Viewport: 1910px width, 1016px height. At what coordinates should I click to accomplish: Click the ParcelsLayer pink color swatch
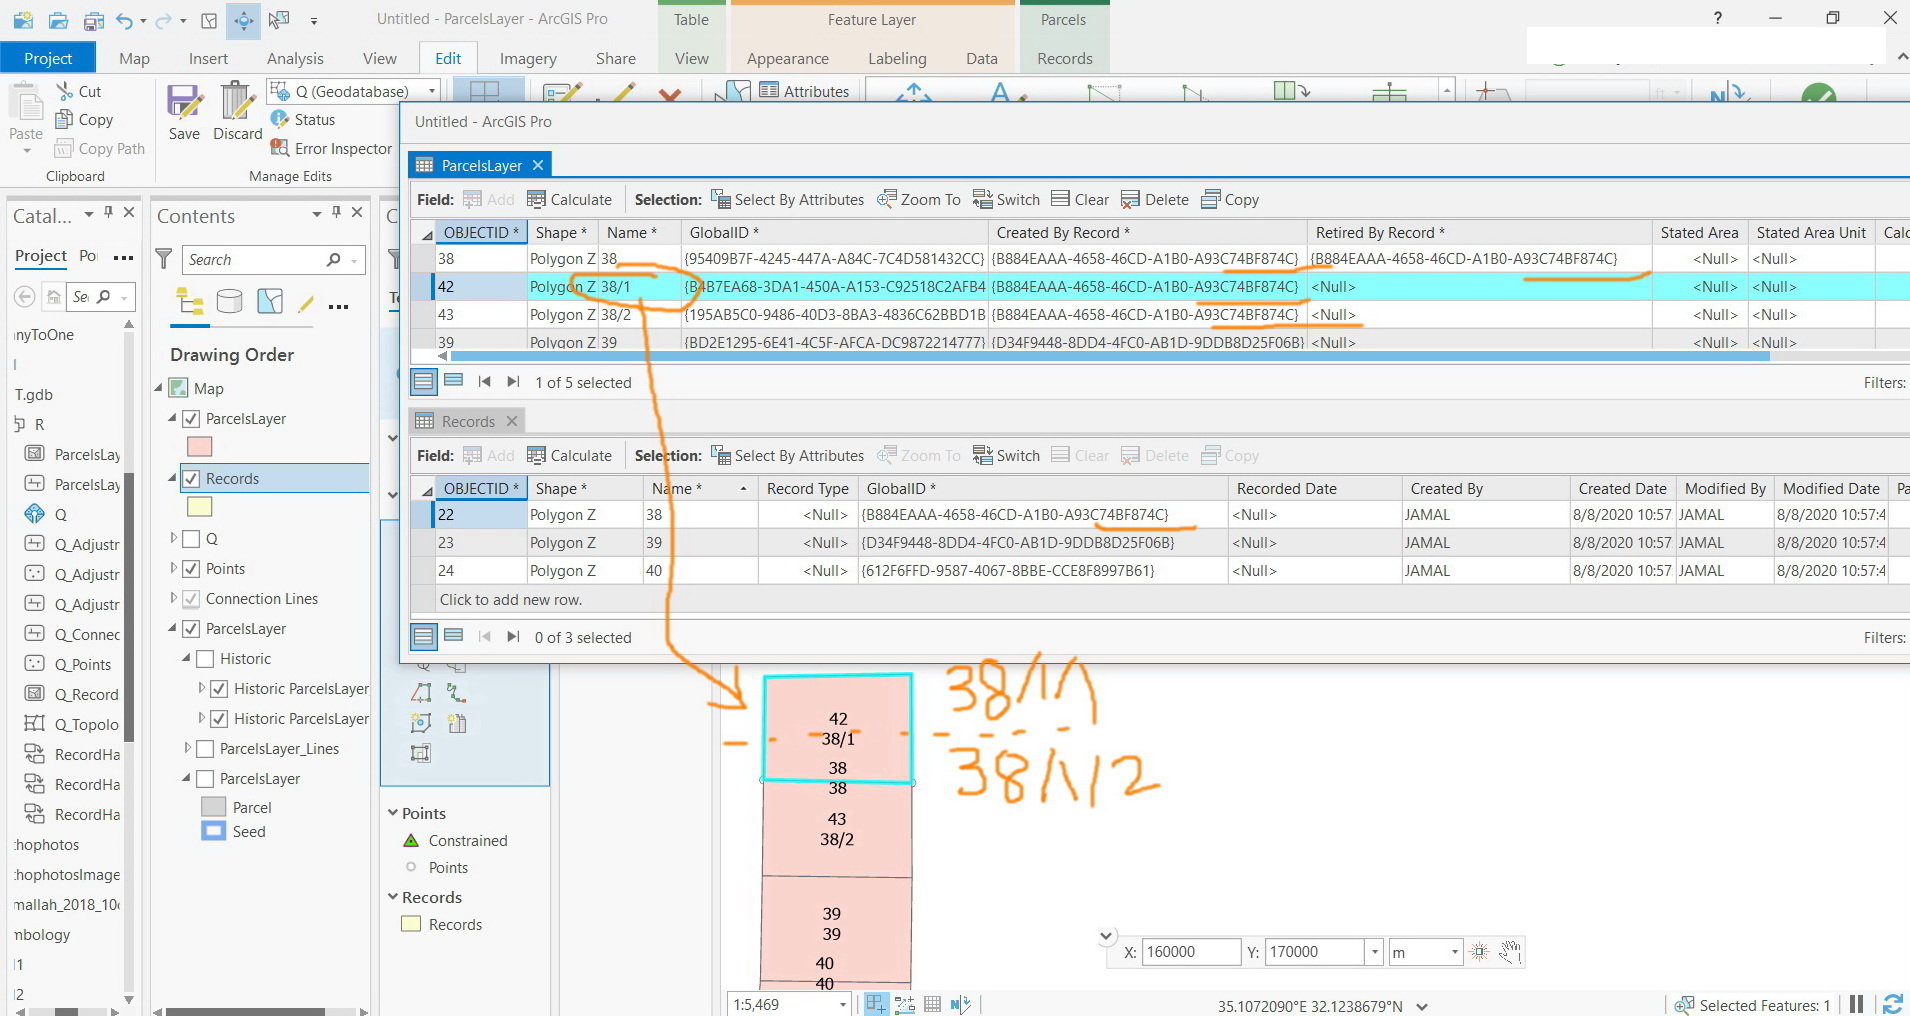200,446
